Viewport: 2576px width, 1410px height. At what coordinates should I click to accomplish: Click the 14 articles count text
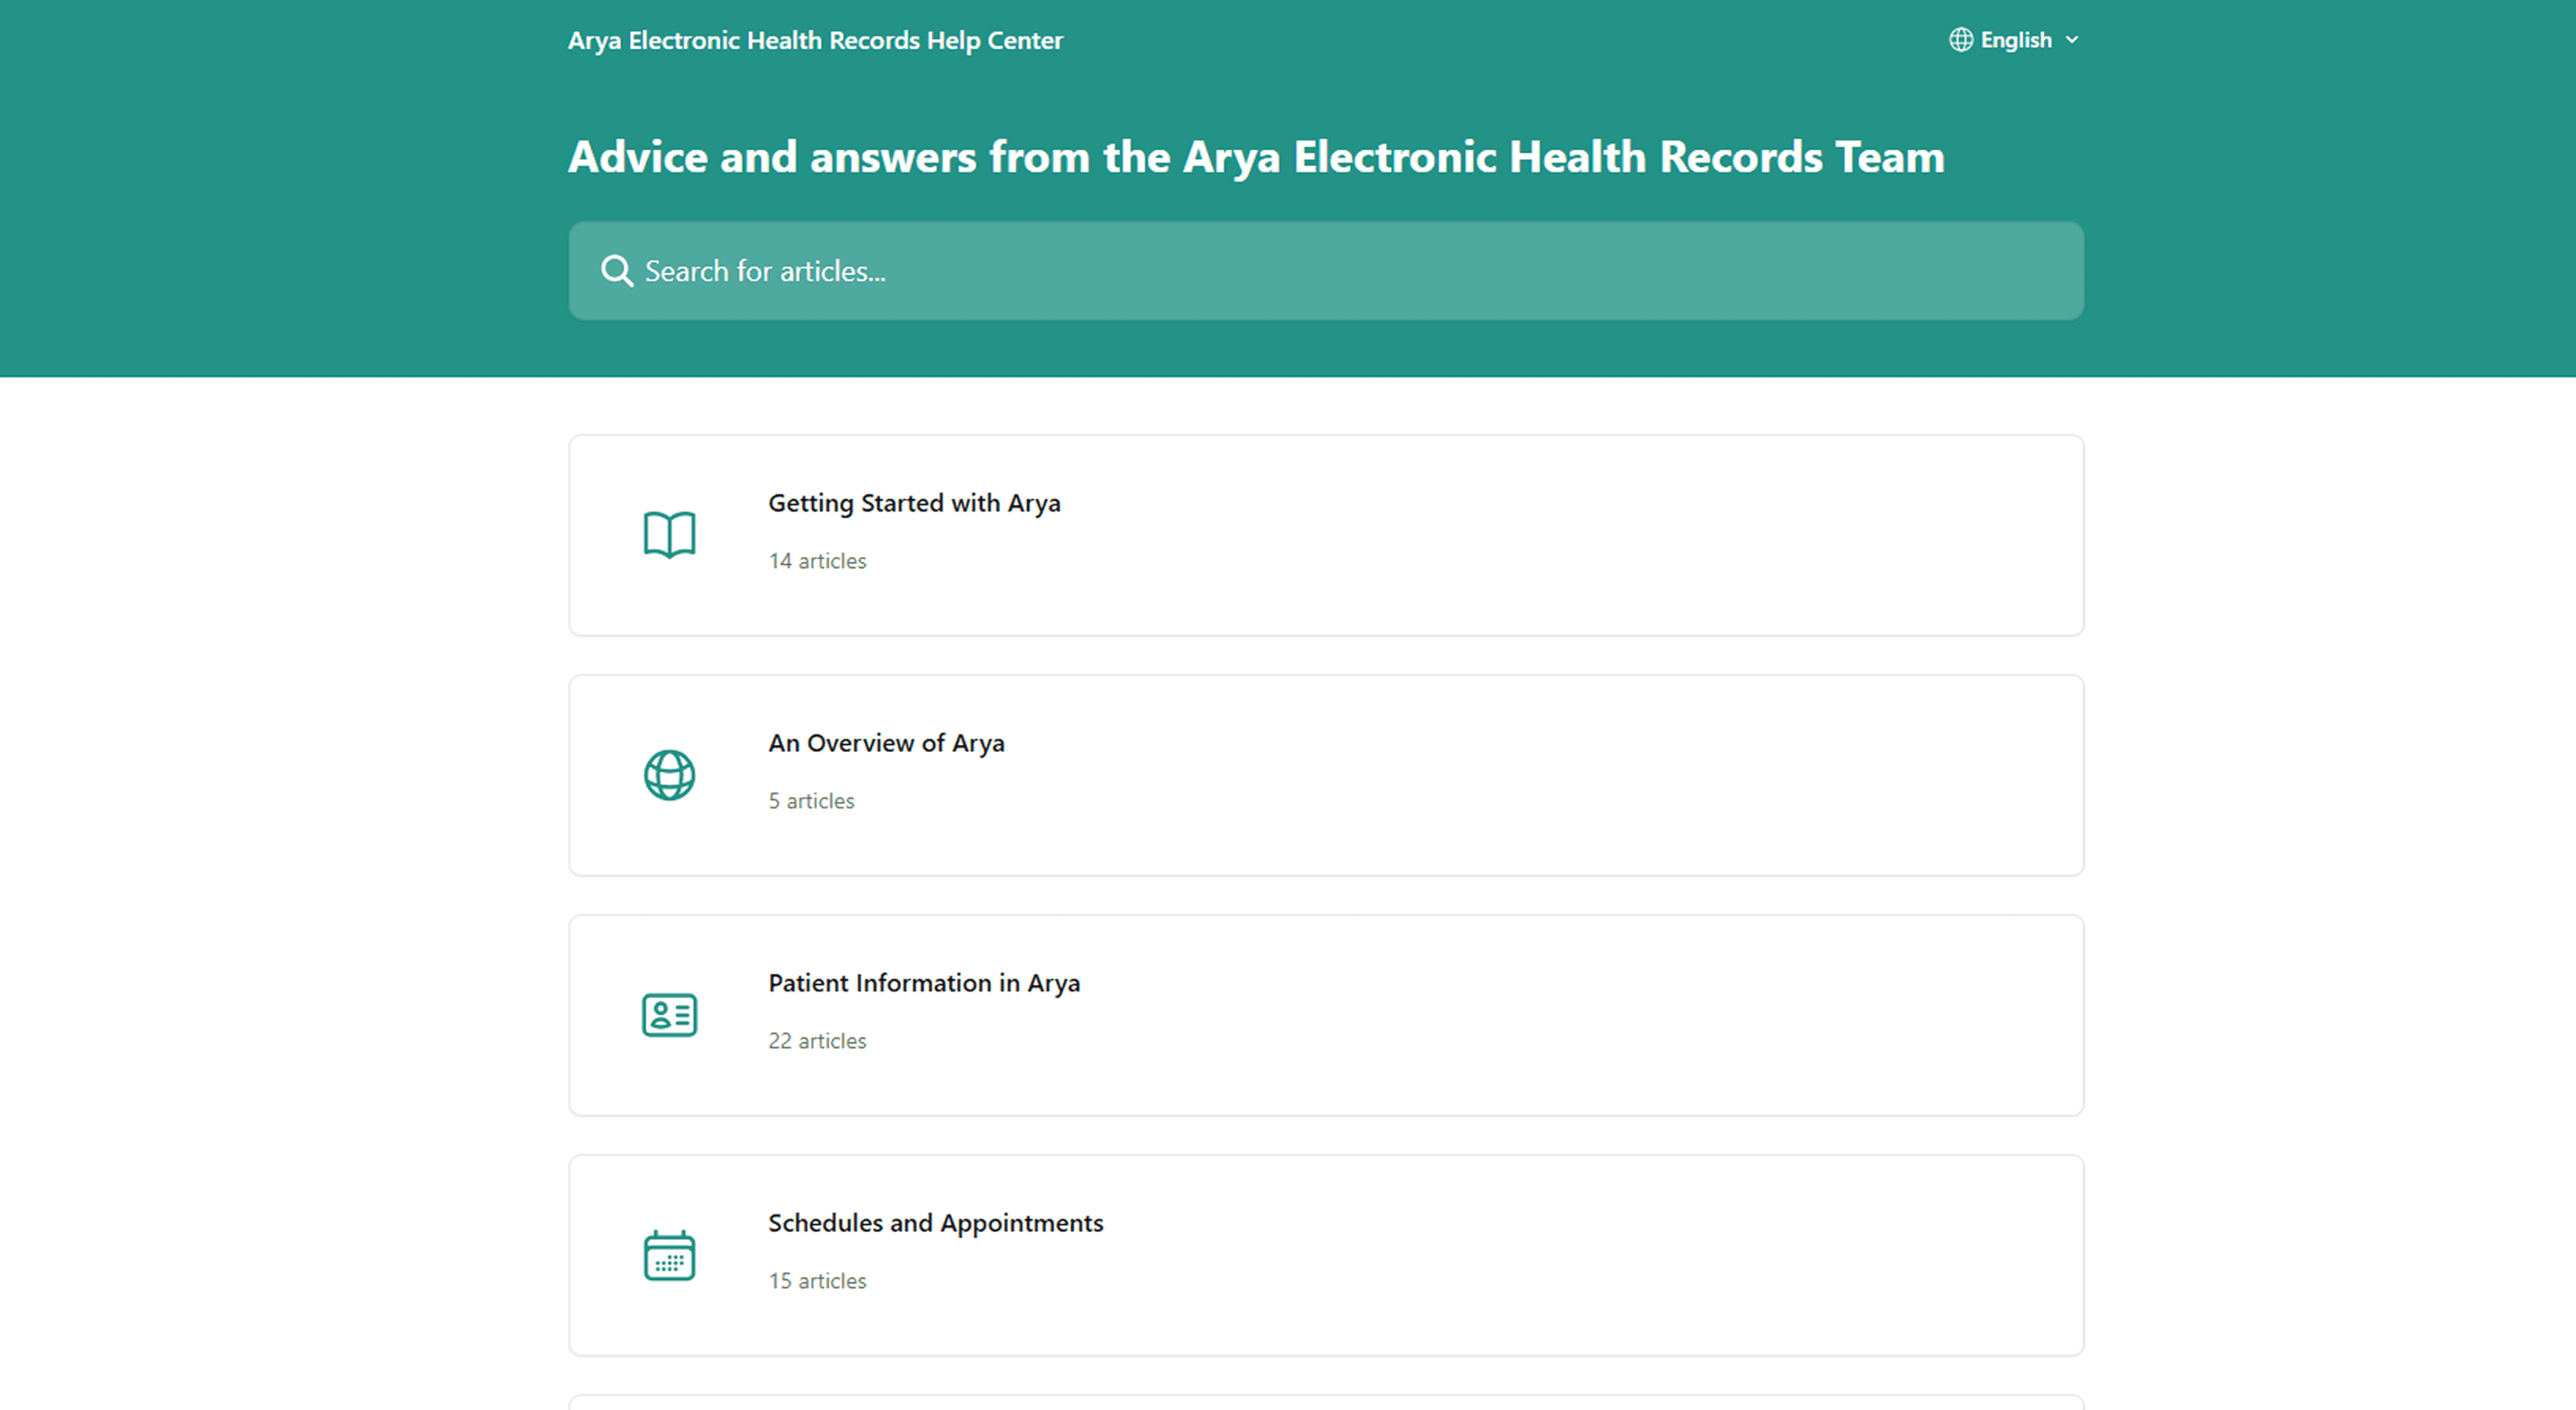(x=817, y=561)
